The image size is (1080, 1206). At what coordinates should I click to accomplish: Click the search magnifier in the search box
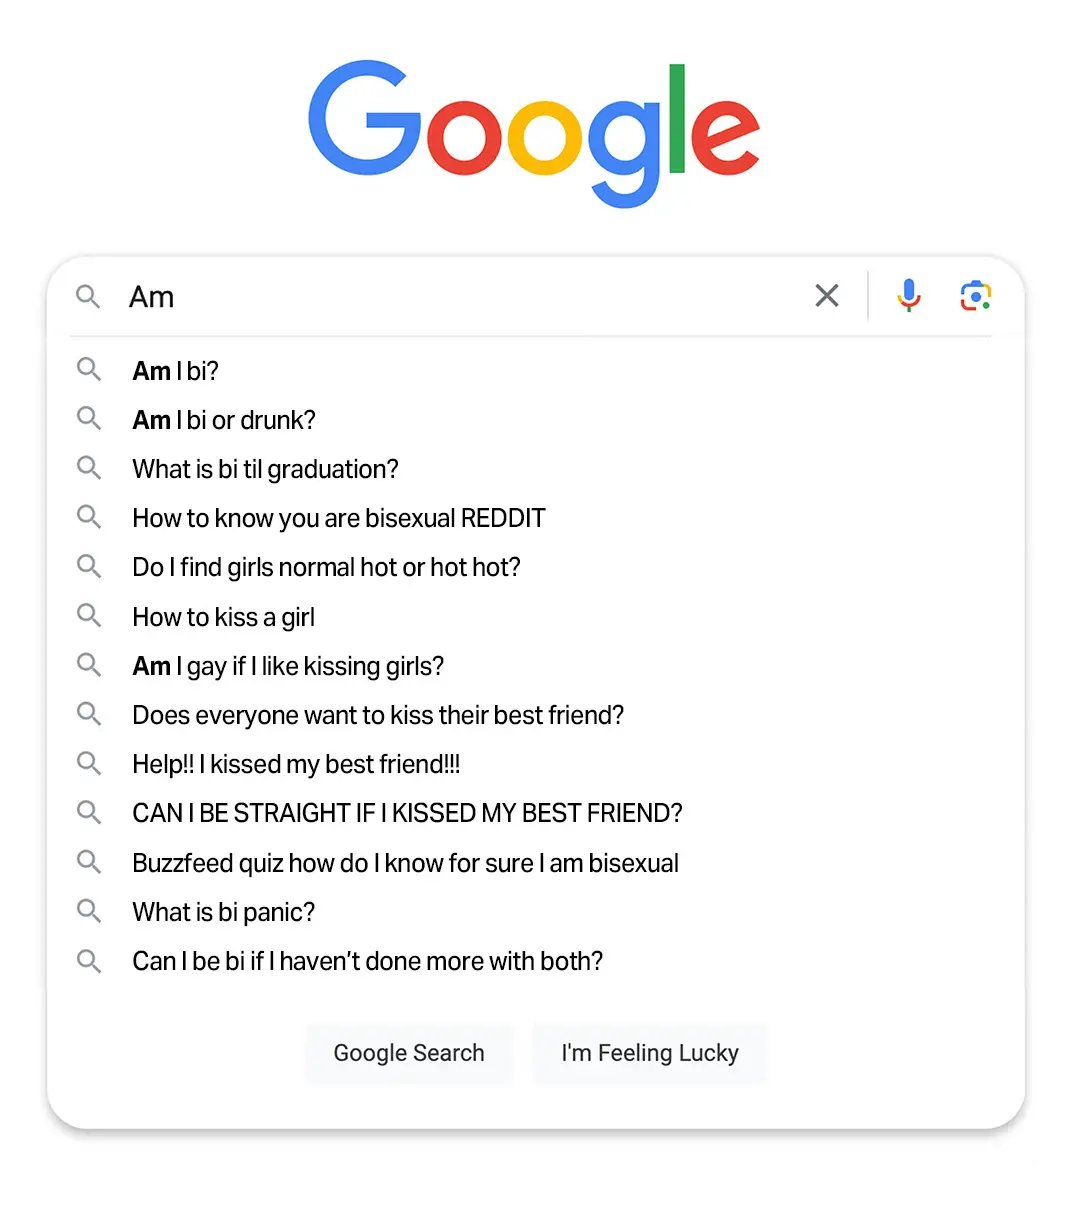tap(88, 296)
